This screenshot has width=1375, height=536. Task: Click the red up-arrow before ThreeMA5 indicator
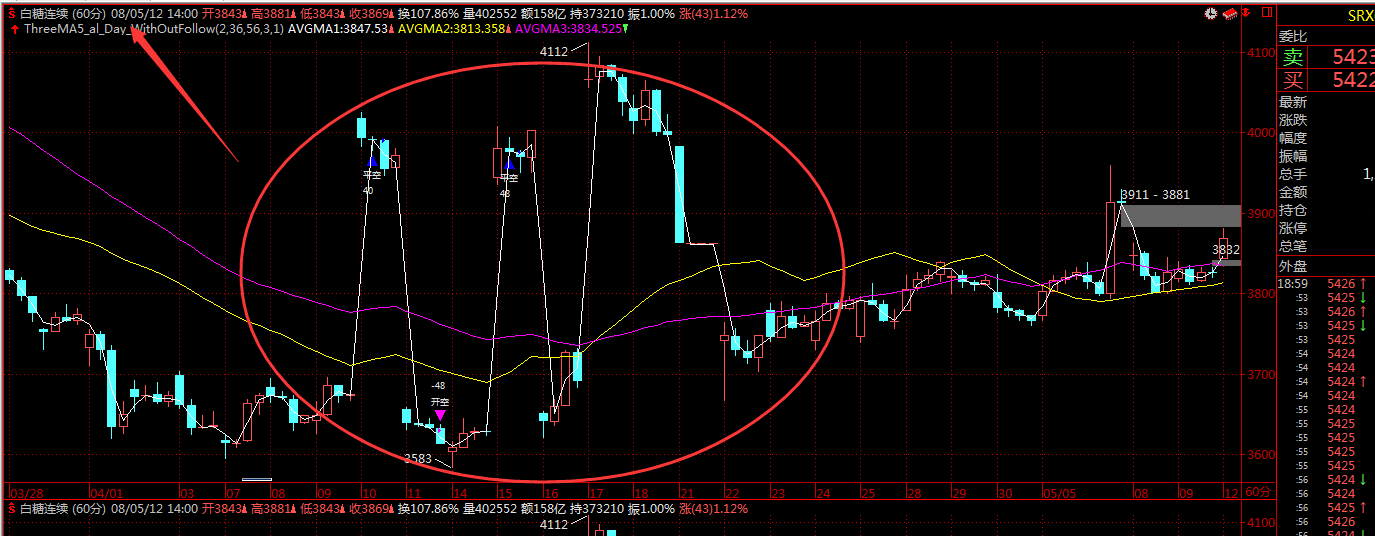[14, 29]
